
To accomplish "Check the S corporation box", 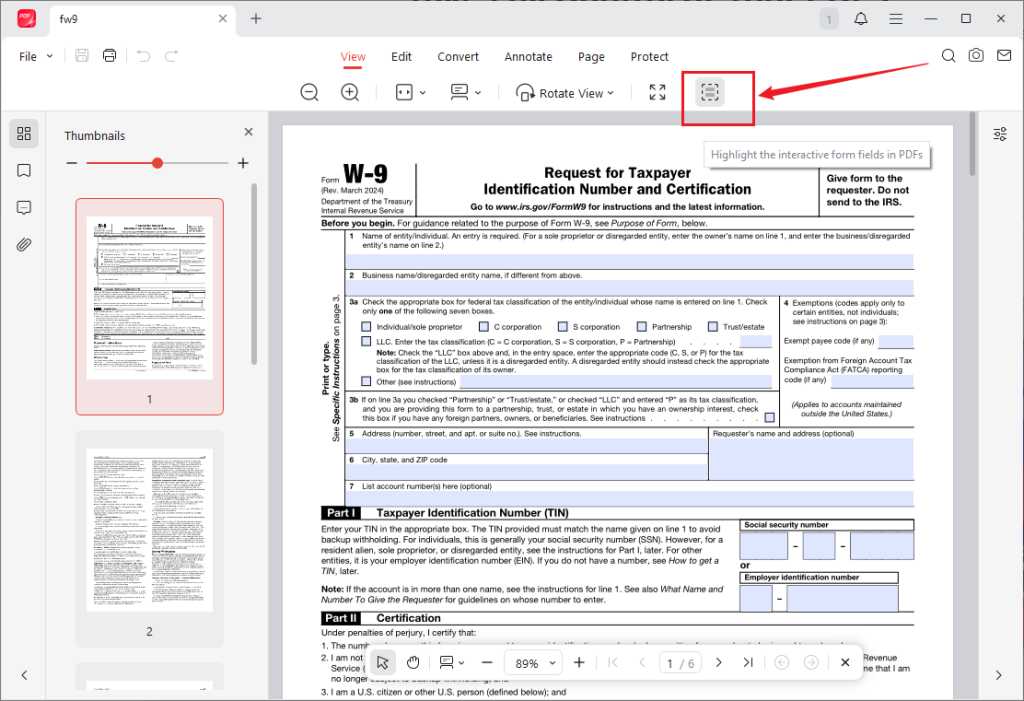I will [563, 327].
